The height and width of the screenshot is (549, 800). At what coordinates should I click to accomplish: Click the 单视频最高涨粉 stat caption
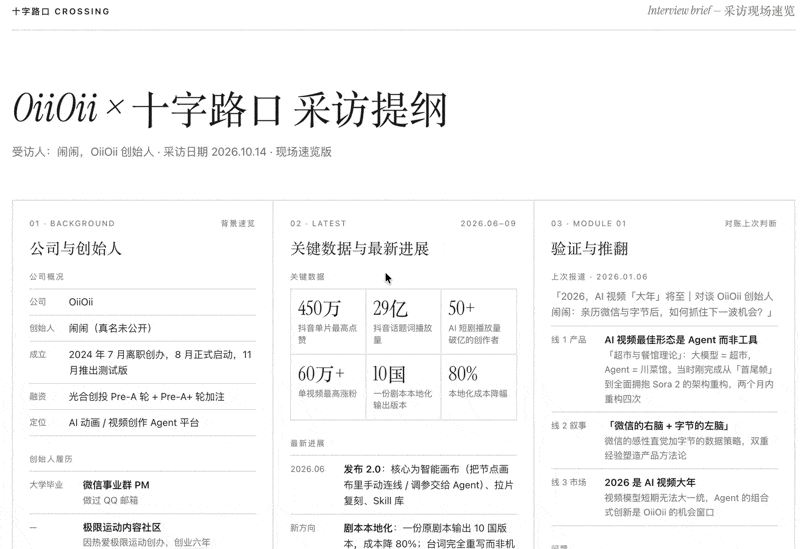(328, 393)
